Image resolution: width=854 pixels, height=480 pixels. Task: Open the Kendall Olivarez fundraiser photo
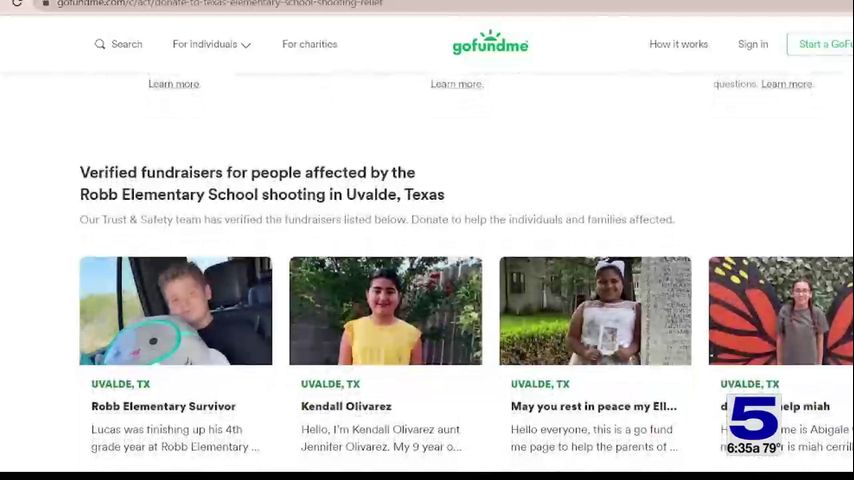click(x=386, y=311)
